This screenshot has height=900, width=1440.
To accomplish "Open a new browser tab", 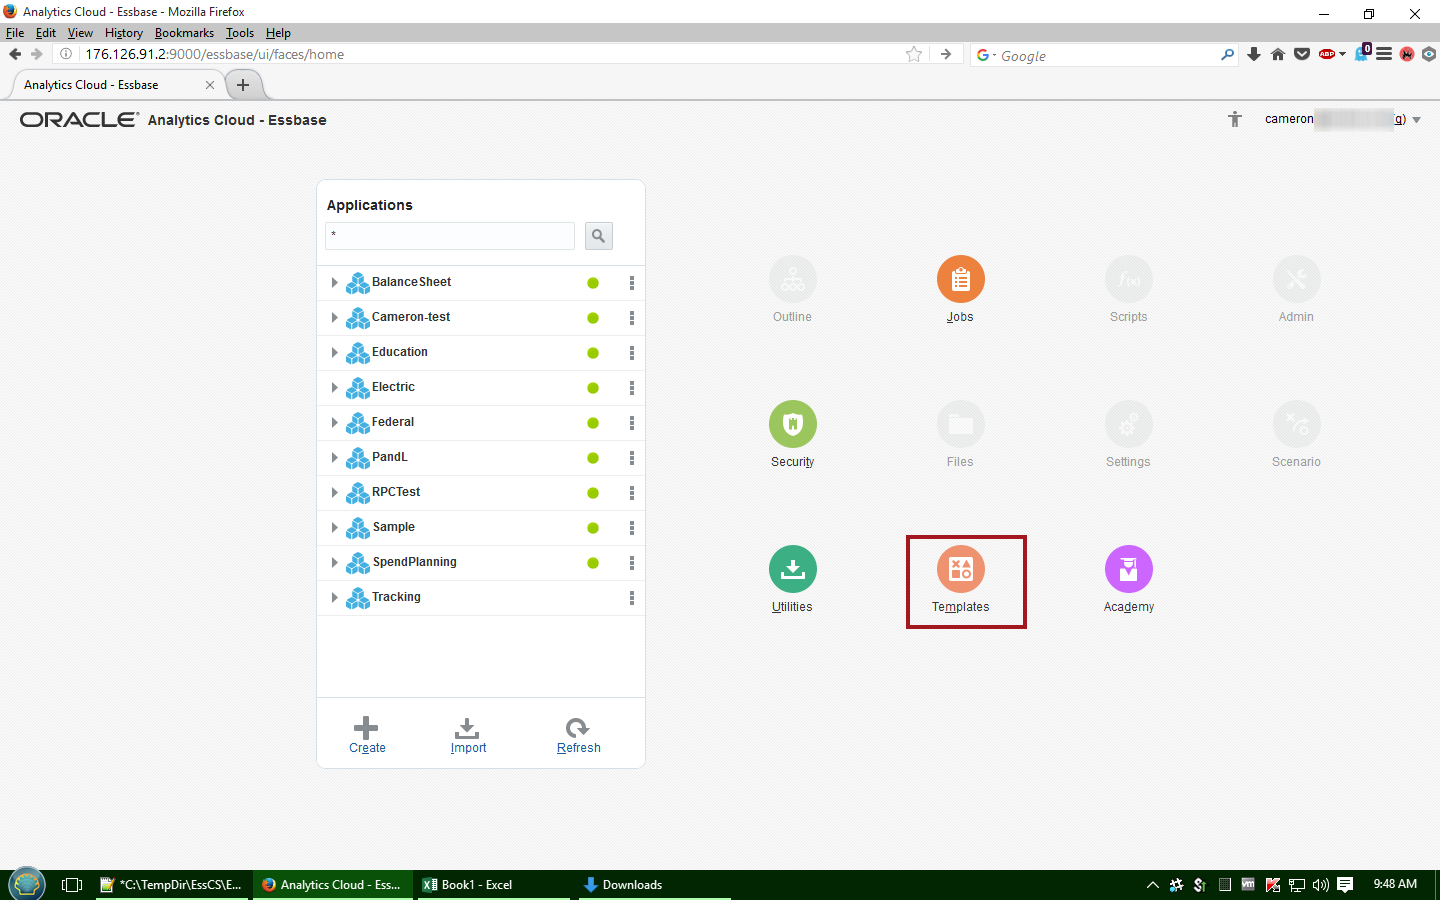I will (x=243, y=85).
